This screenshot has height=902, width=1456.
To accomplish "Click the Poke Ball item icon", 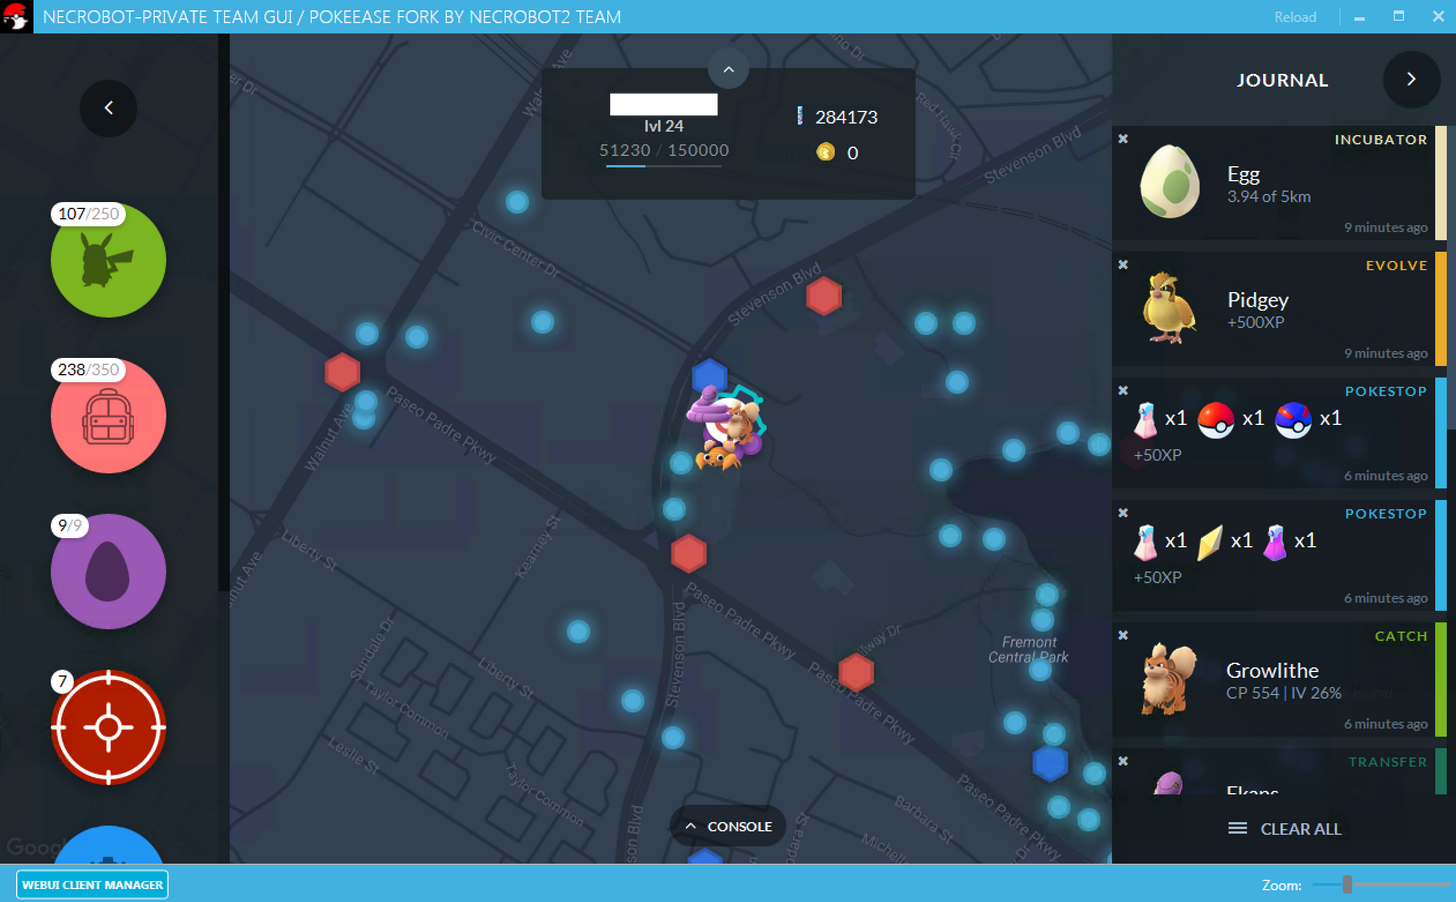I will pyautogui.click(x=1216, y=420).
